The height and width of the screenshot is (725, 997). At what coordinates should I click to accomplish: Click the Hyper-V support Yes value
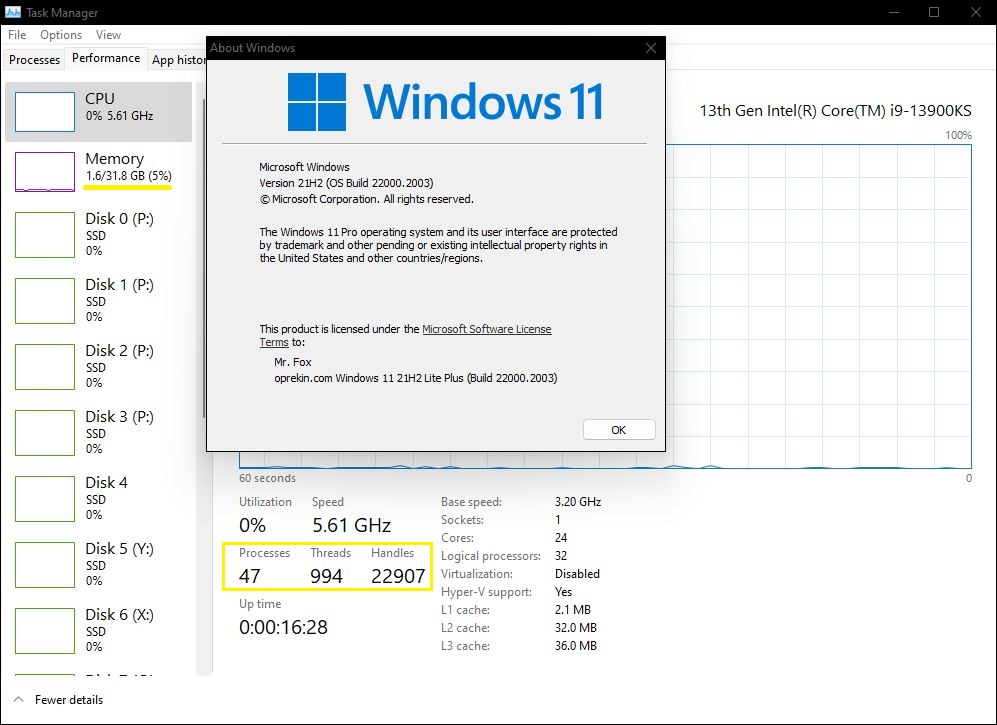(x=563, y=592)
